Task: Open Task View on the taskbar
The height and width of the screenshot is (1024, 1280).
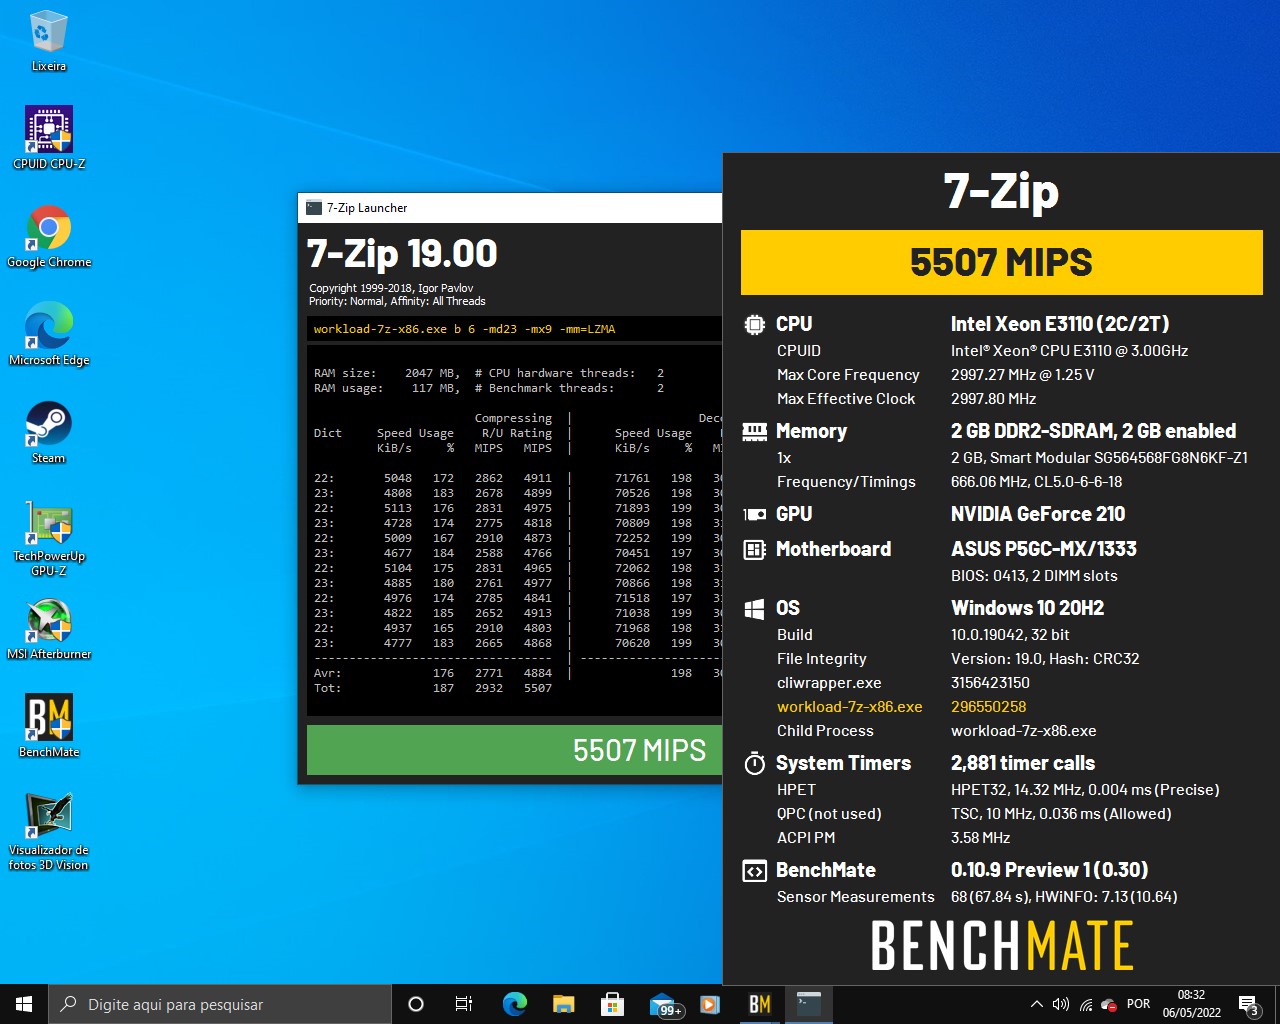Action: 464,1004
